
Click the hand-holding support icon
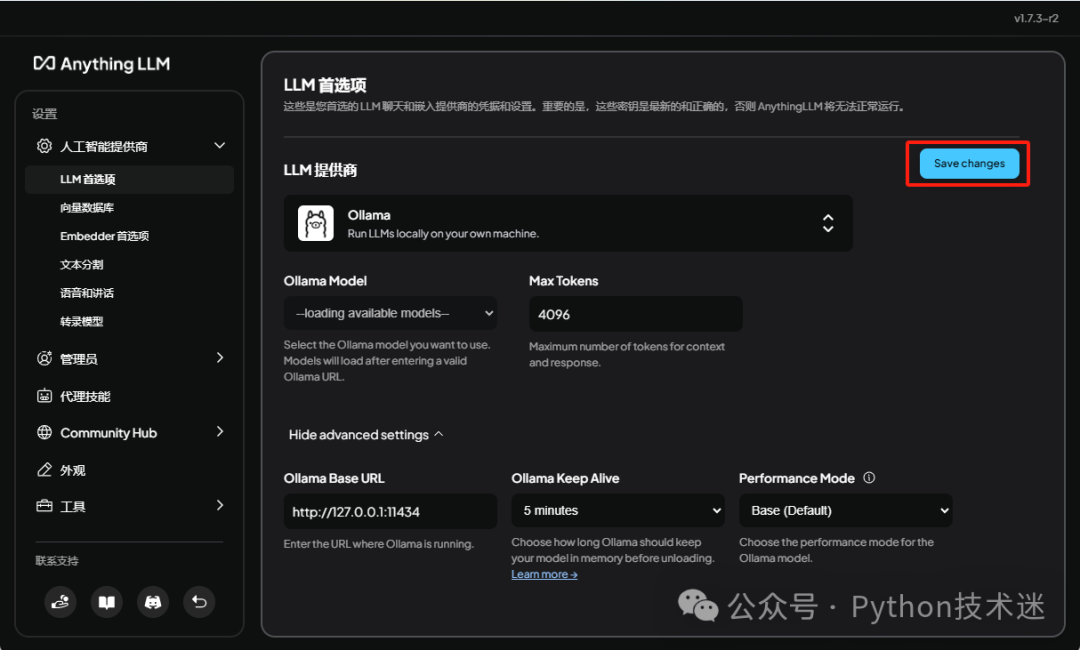point(61,602)
